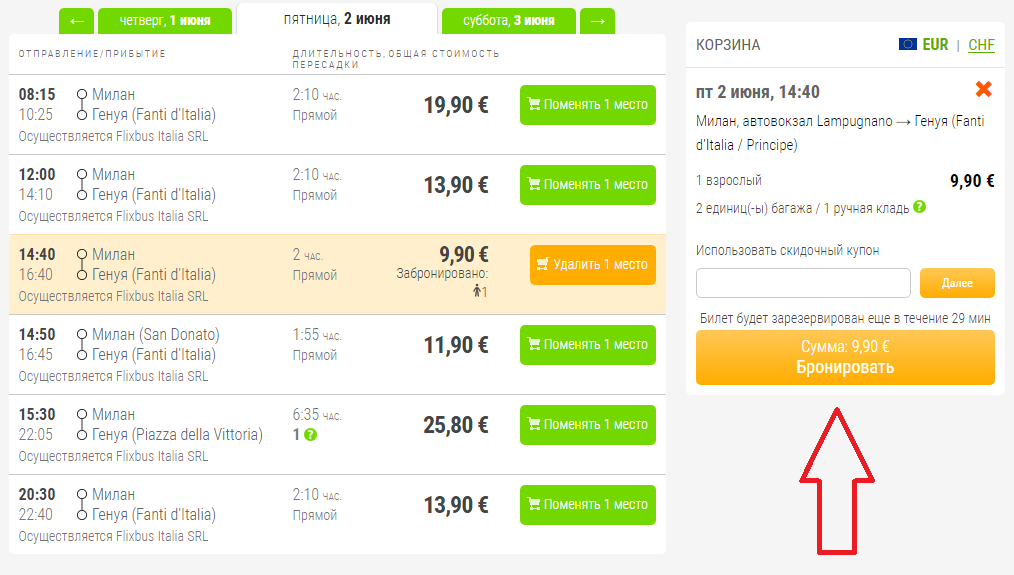Switch currency to CHF
The height and width of the screenshot is (575, 1014).
coord(981,45)
